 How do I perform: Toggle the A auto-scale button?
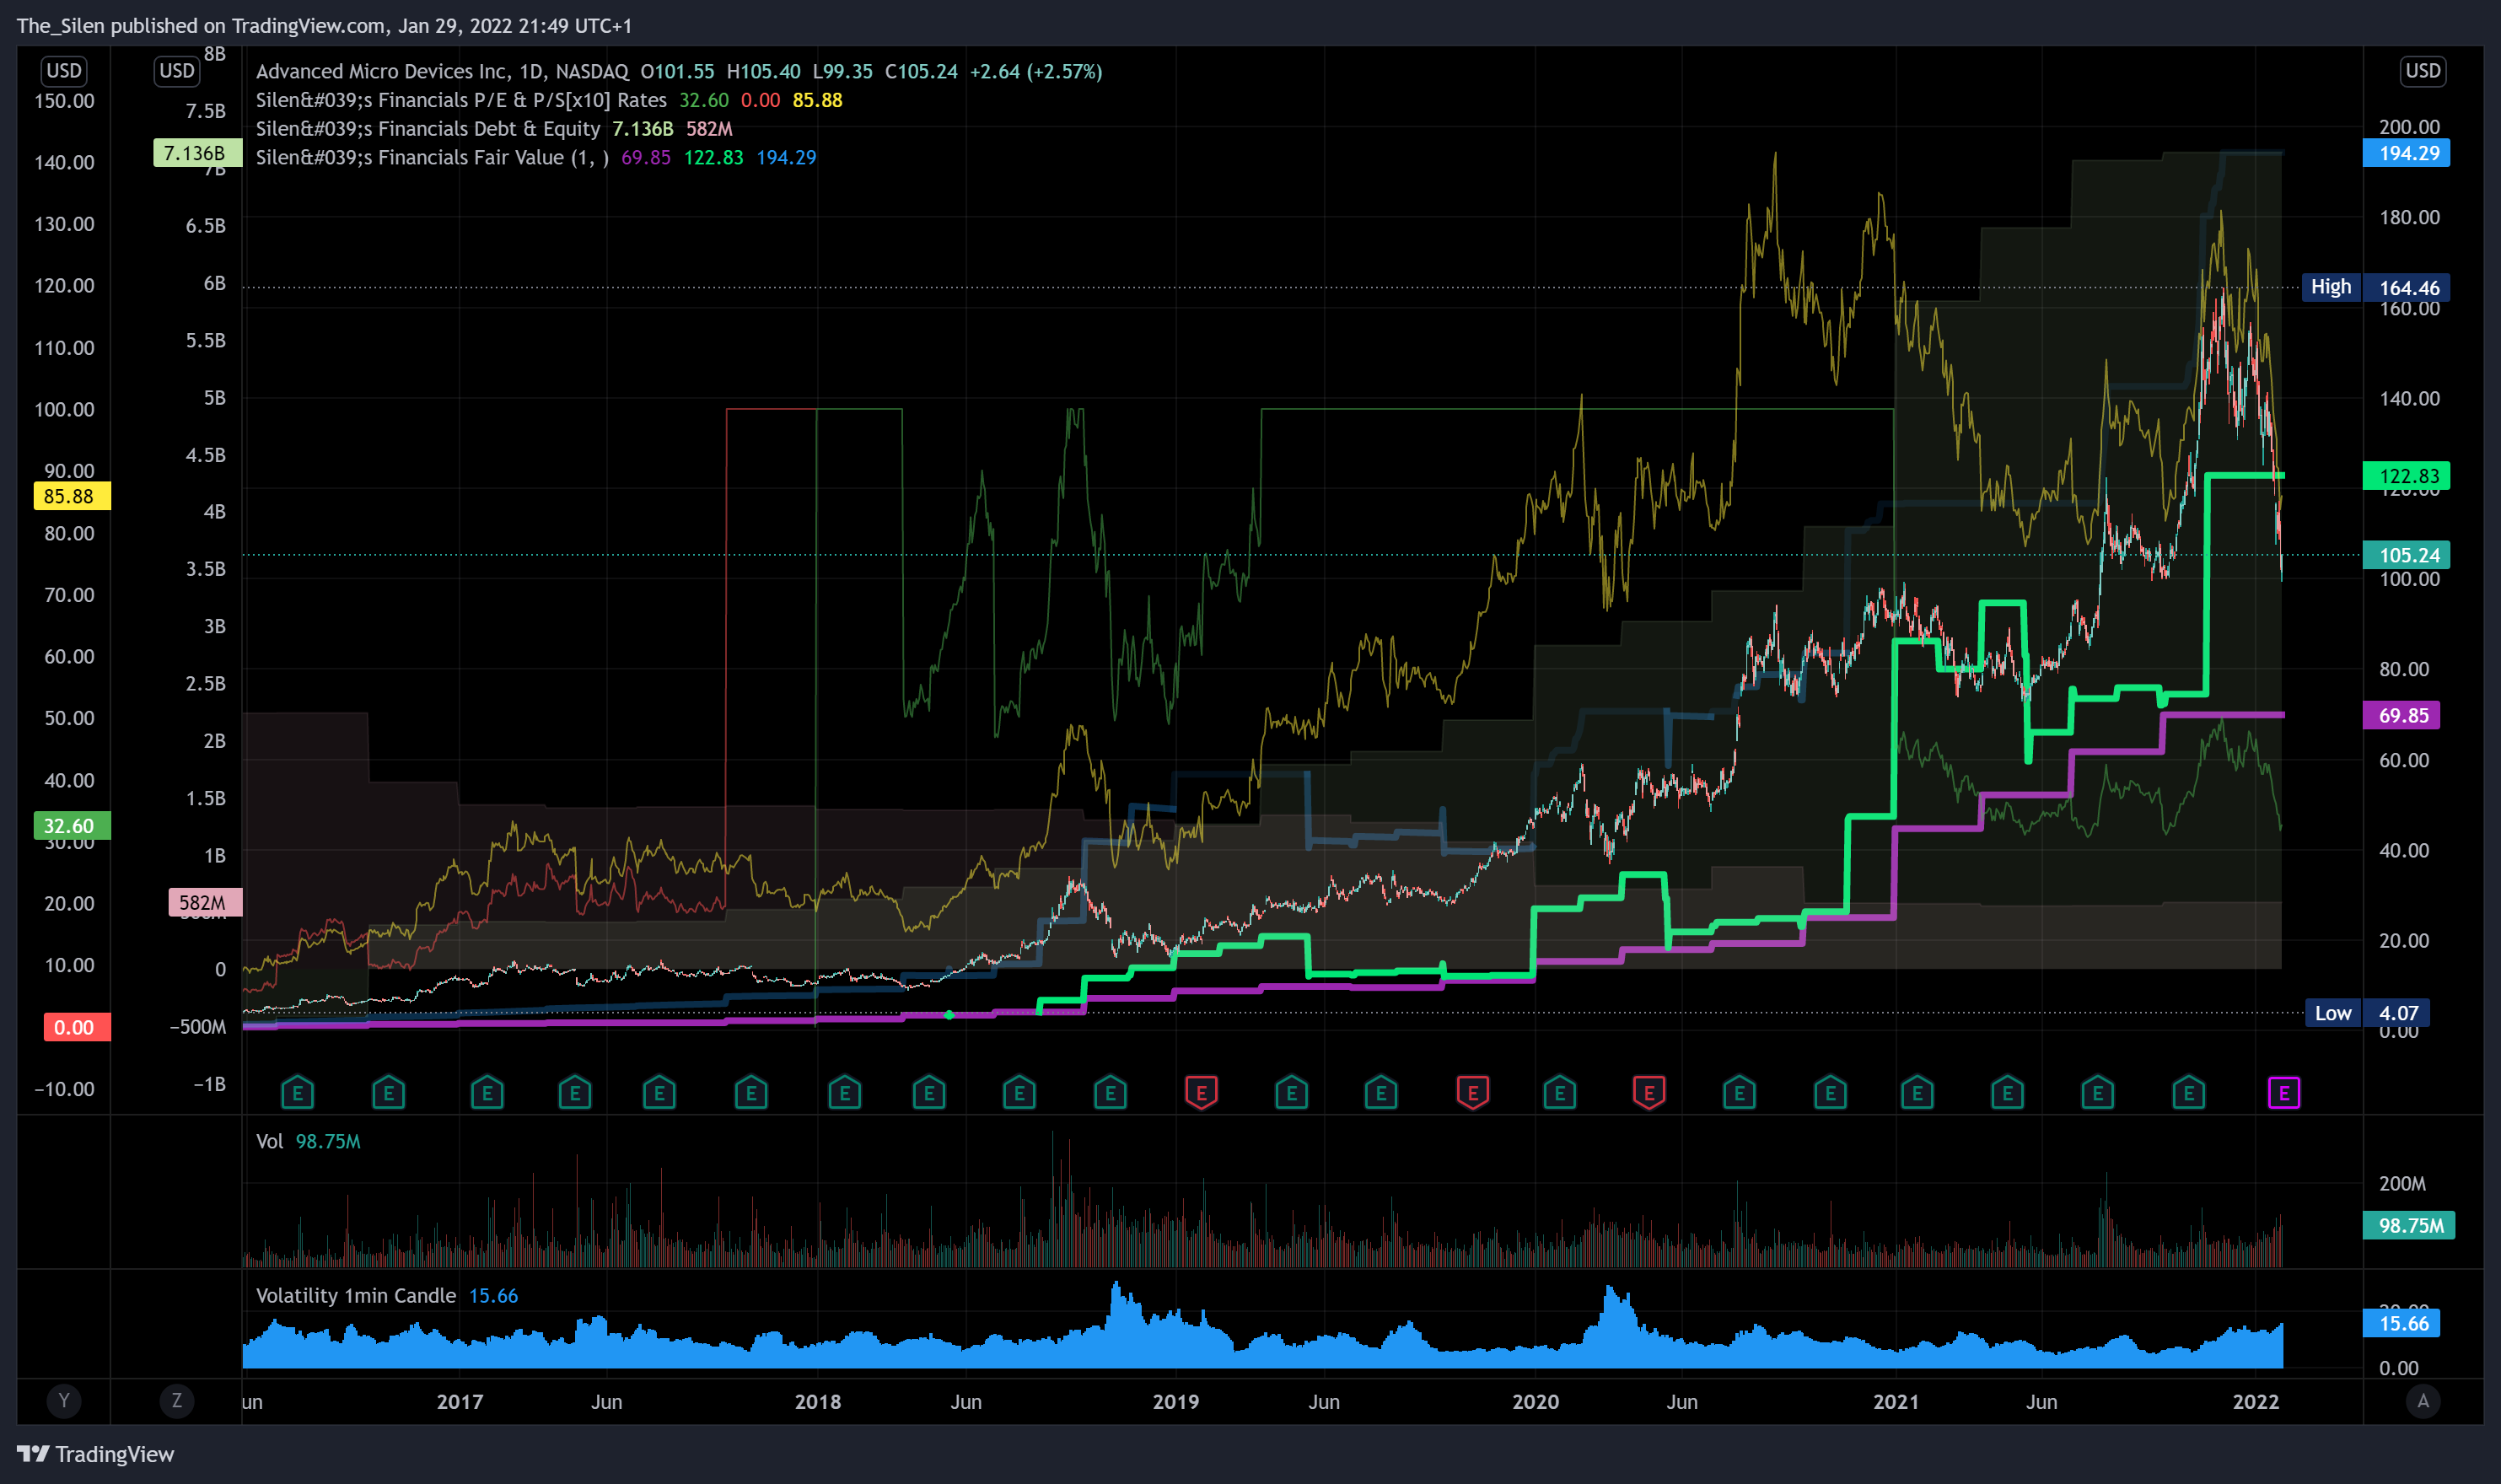(2422, 1400)
